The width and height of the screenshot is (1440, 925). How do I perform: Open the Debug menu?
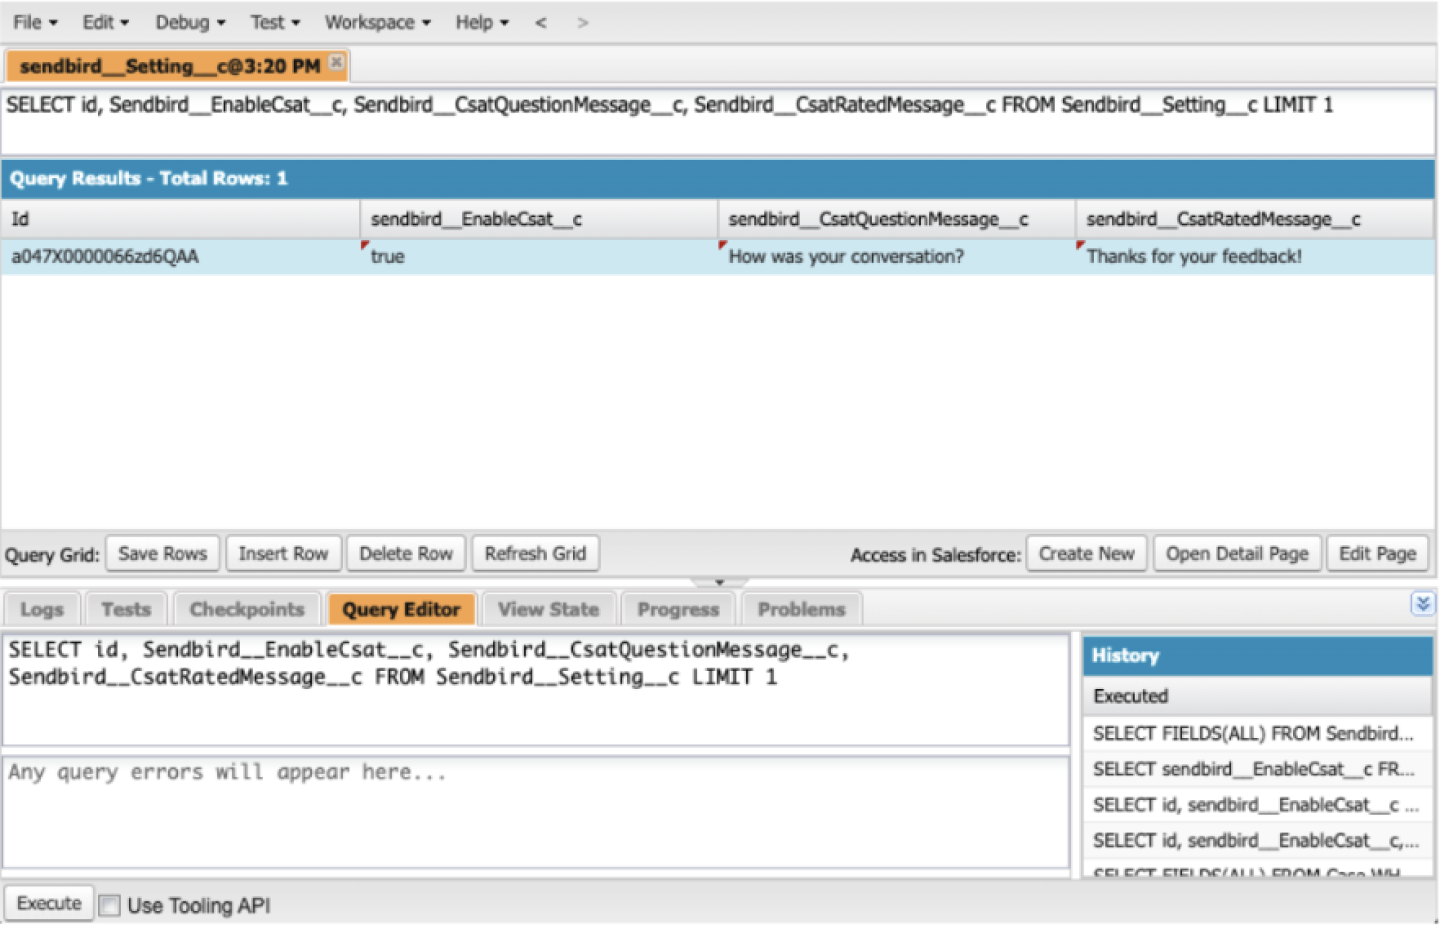click(x=190, y=22)
